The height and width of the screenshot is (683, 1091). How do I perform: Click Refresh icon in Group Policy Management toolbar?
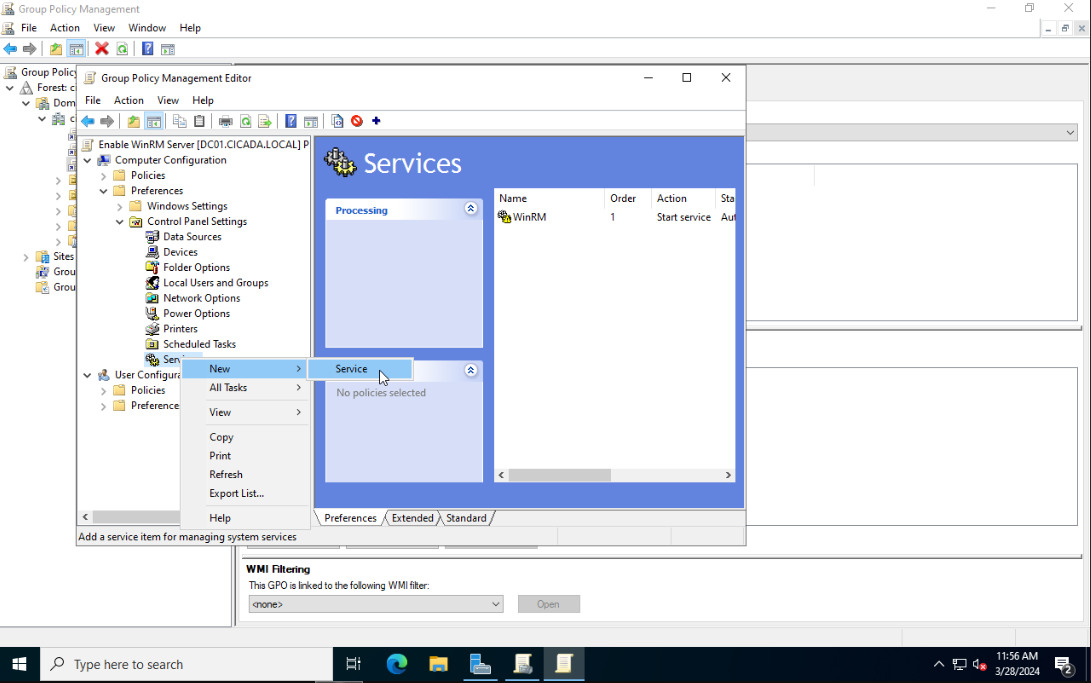(122, 49)
